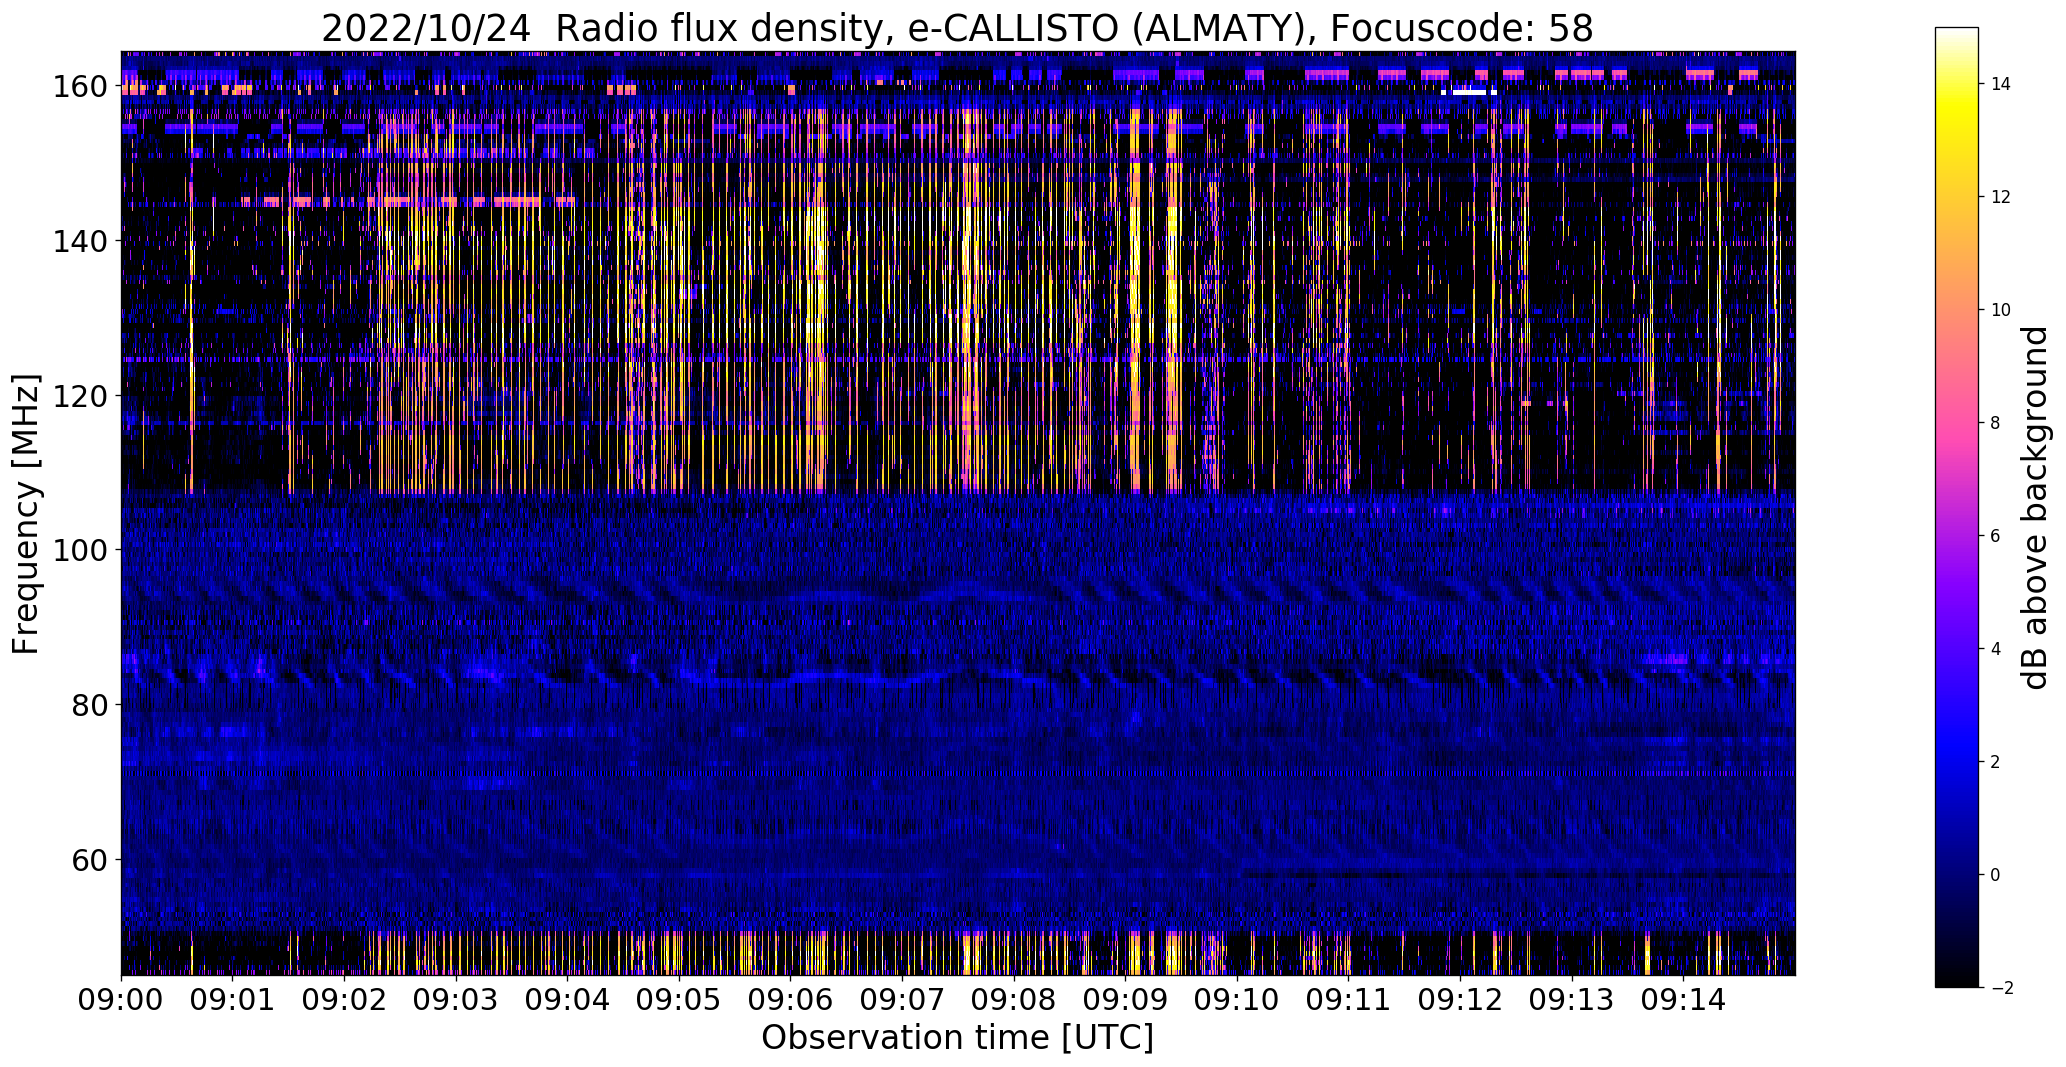Screen dimensions: 2066x1067
Task: Click the colorbar tick label 8
Action: (x=1996, y=423)
